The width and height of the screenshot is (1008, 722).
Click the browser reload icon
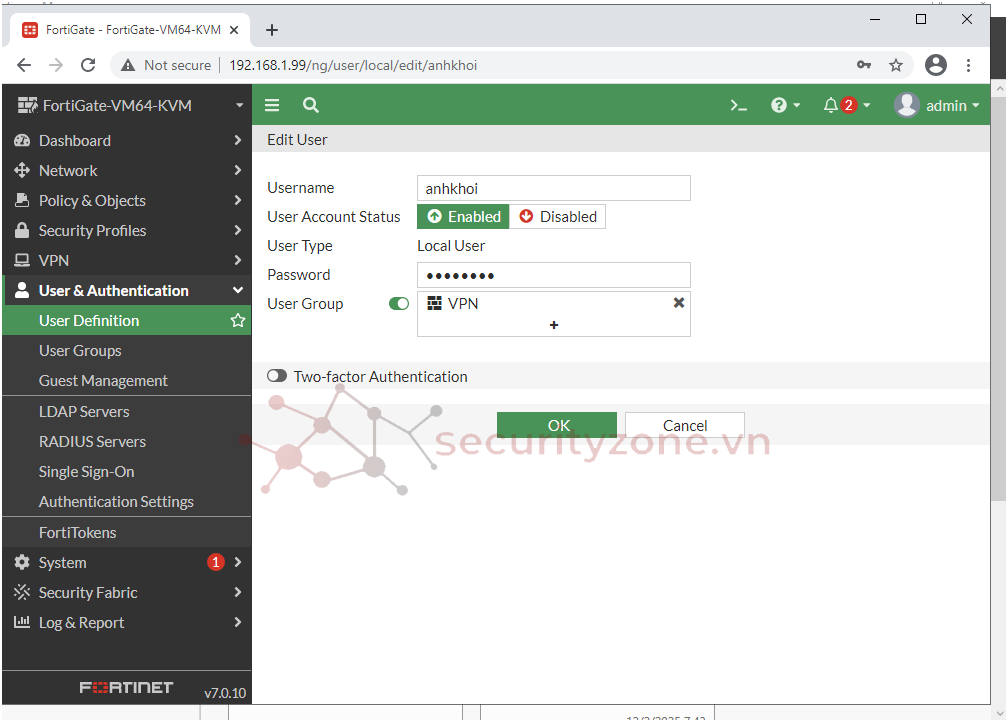[x=88, y=65]
